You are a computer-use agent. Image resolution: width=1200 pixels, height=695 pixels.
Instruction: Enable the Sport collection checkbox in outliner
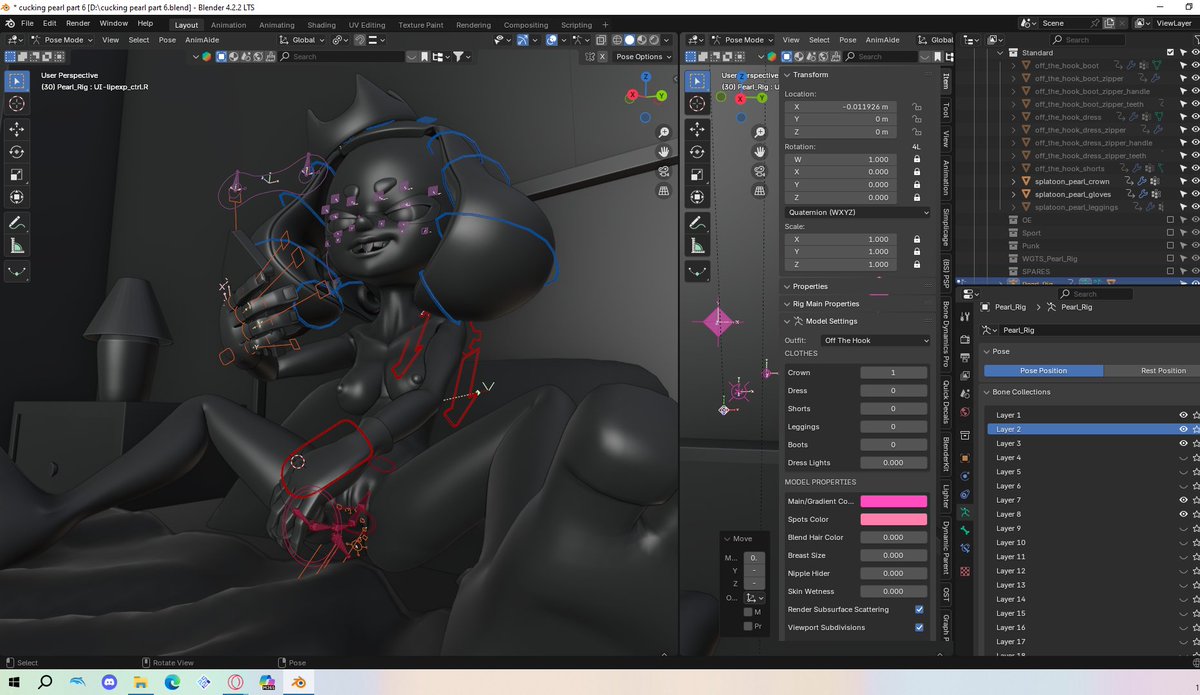tap(1170, 233)
